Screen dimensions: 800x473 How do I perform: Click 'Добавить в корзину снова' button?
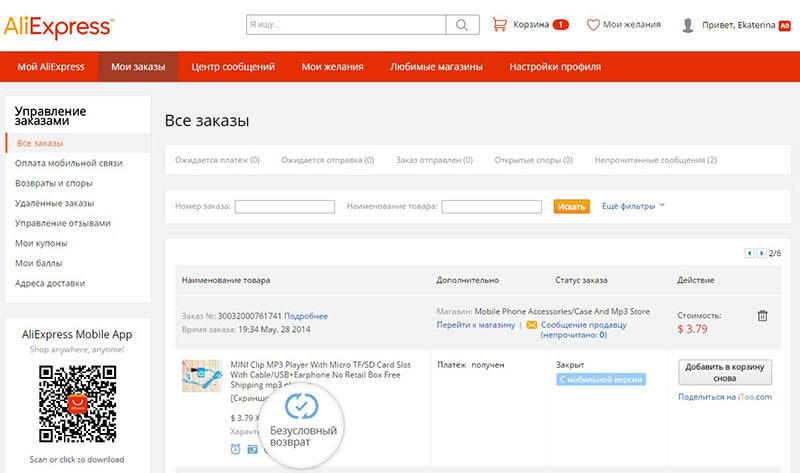tap(724, 372)
